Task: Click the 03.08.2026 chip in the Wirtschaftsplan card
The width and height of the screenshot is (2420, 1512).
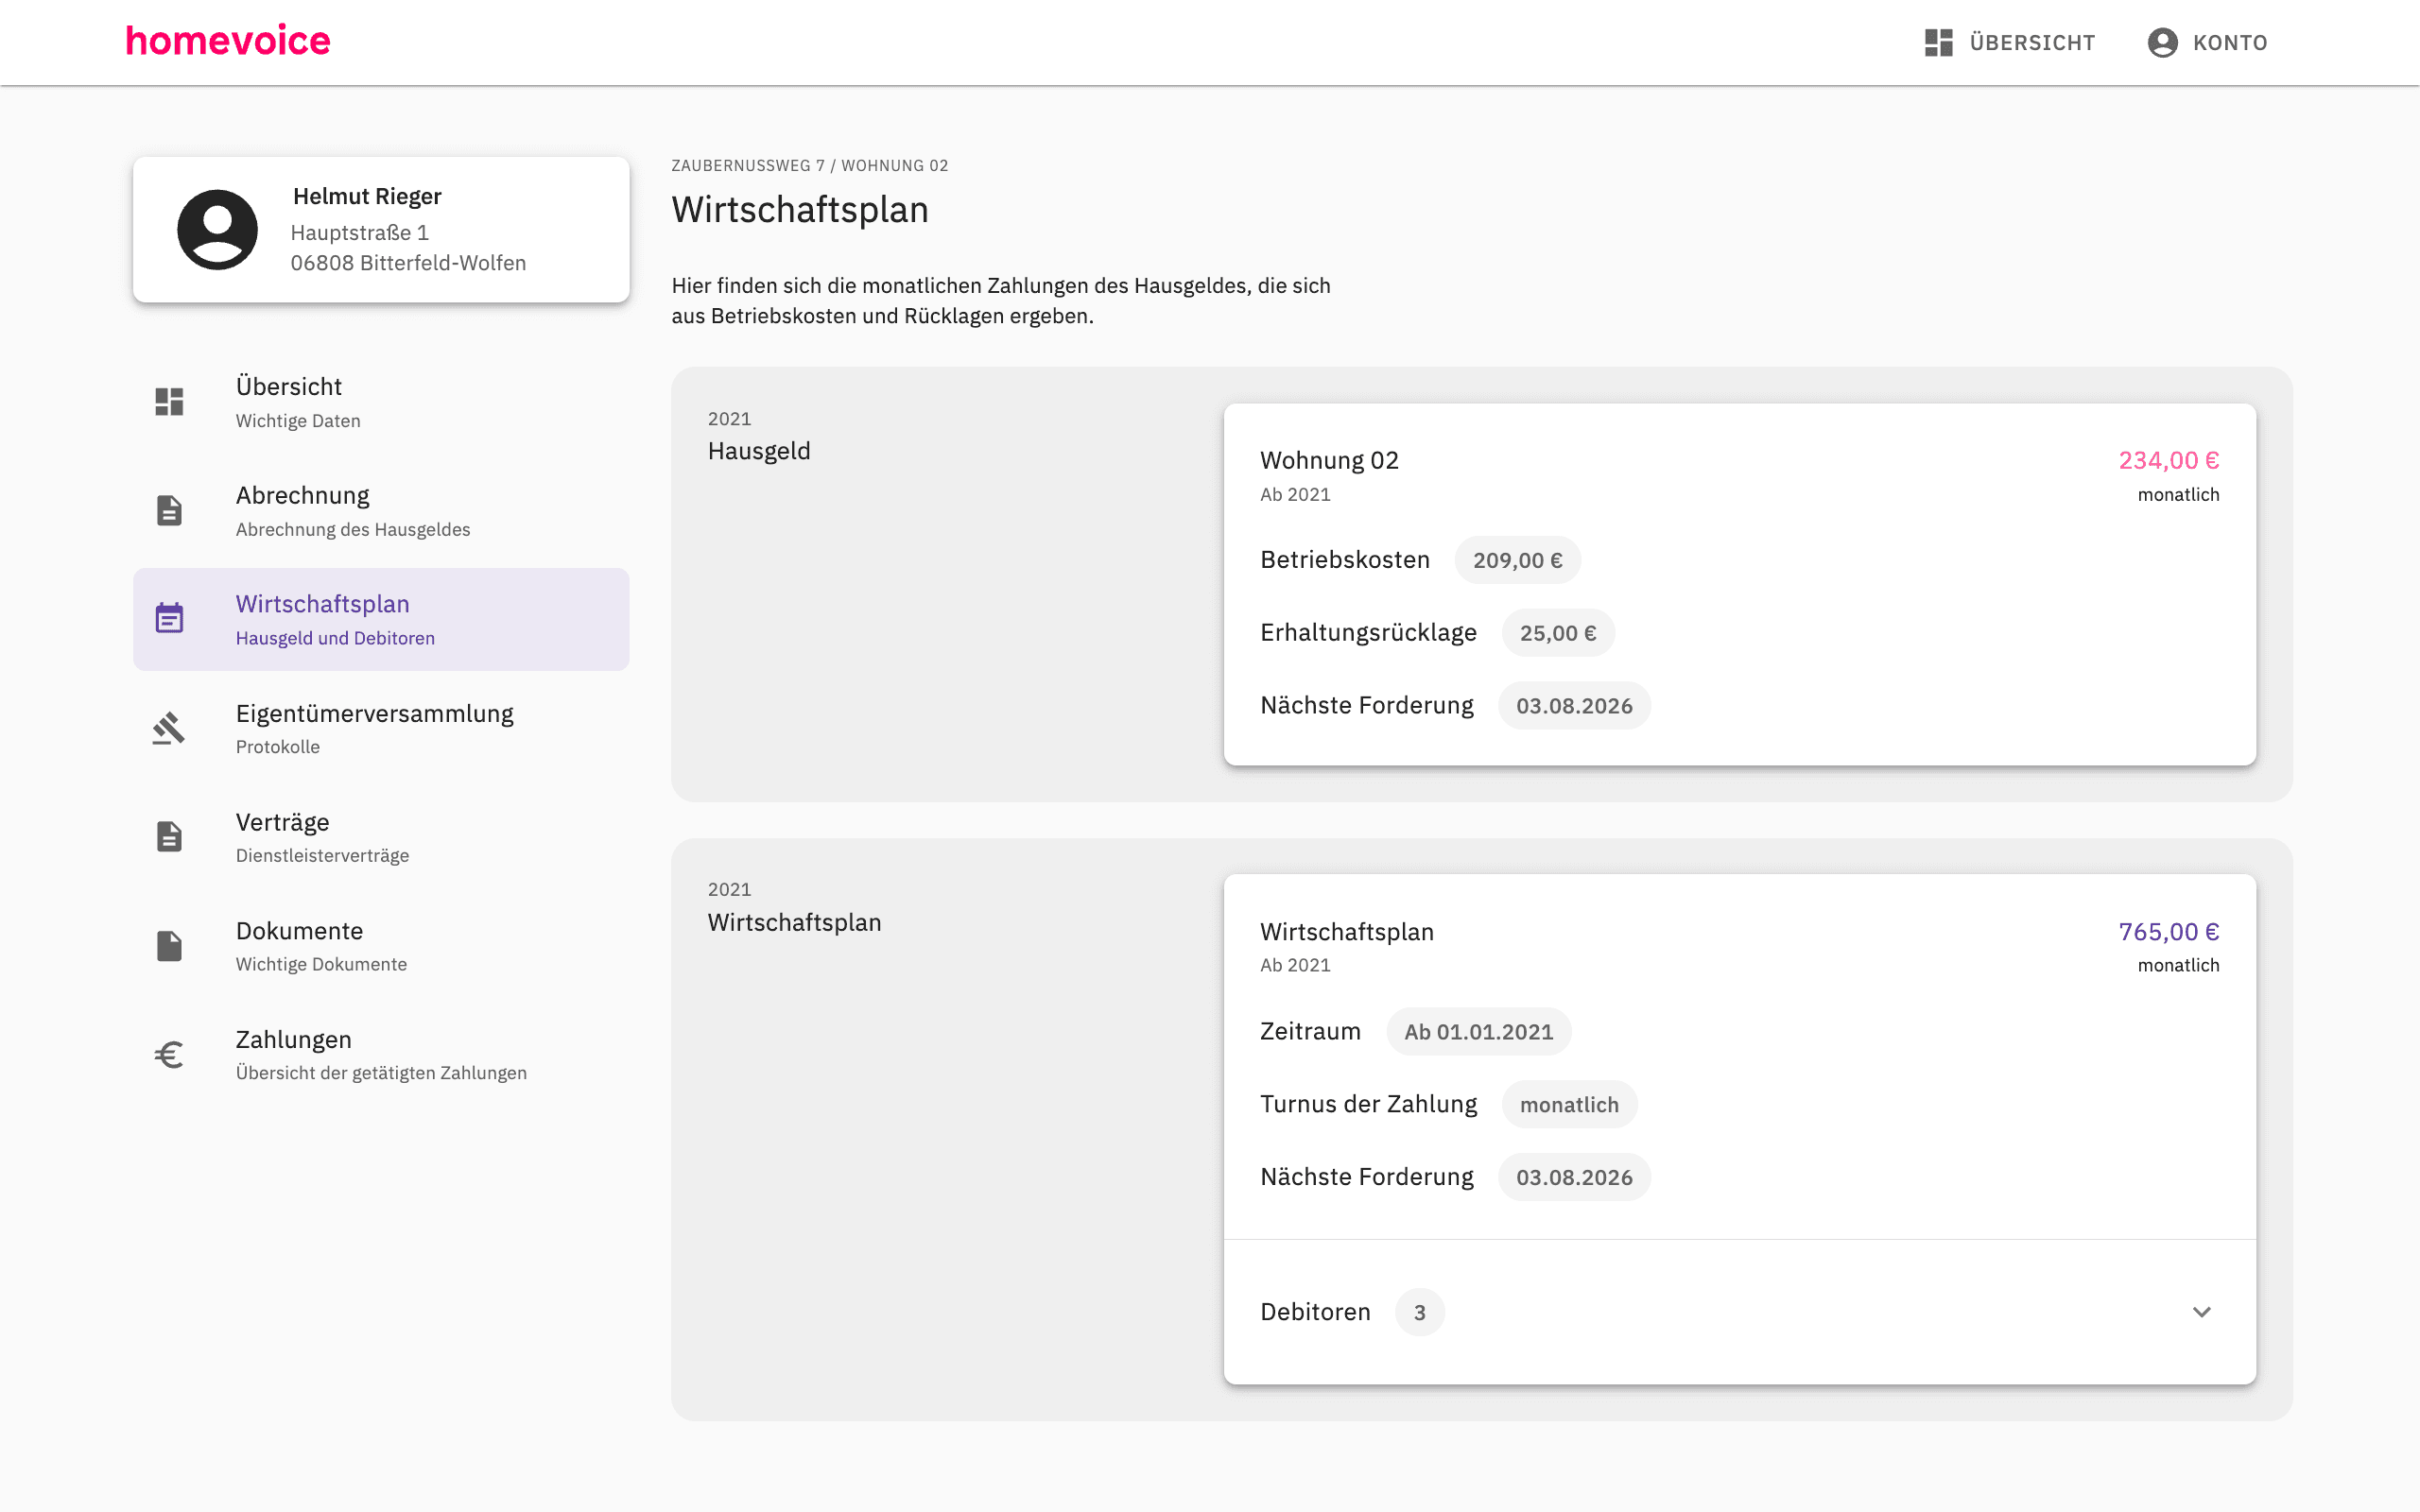Action: (x=1574, y=1177)
